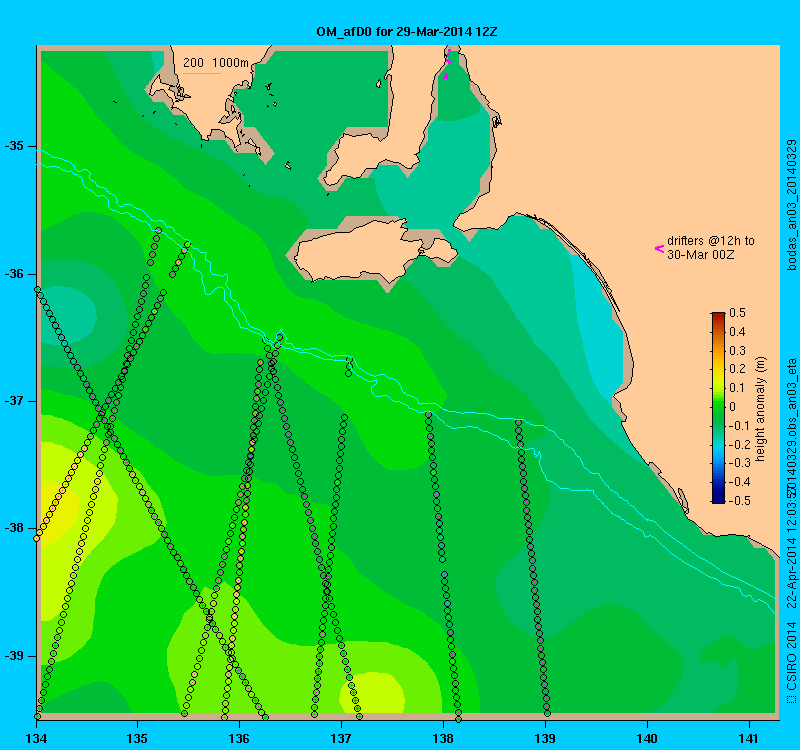The width and height of the screenshot is (800, 750).
Task: Click the longitude axis label '141'
Action: (749, 738)
